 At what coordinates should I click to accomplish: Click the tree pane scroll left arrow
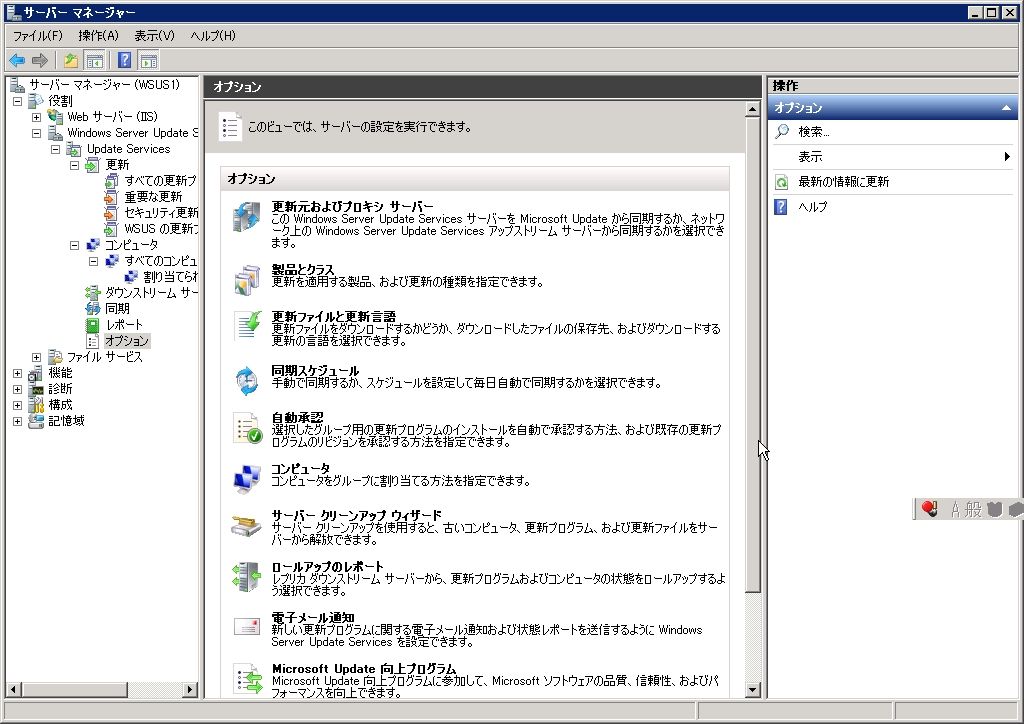tap(13, 689)
